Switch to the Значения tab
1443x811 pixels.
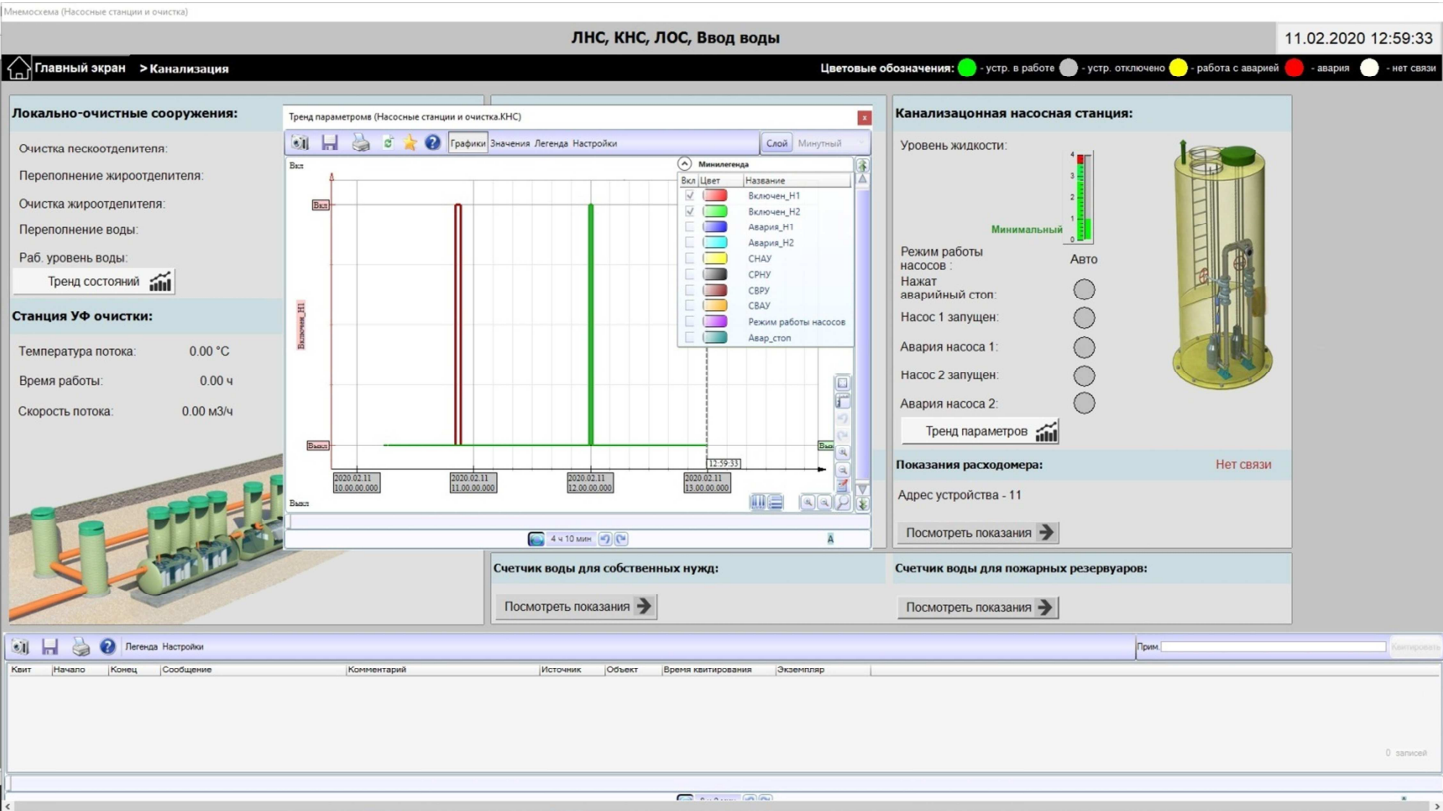[510, 143]
